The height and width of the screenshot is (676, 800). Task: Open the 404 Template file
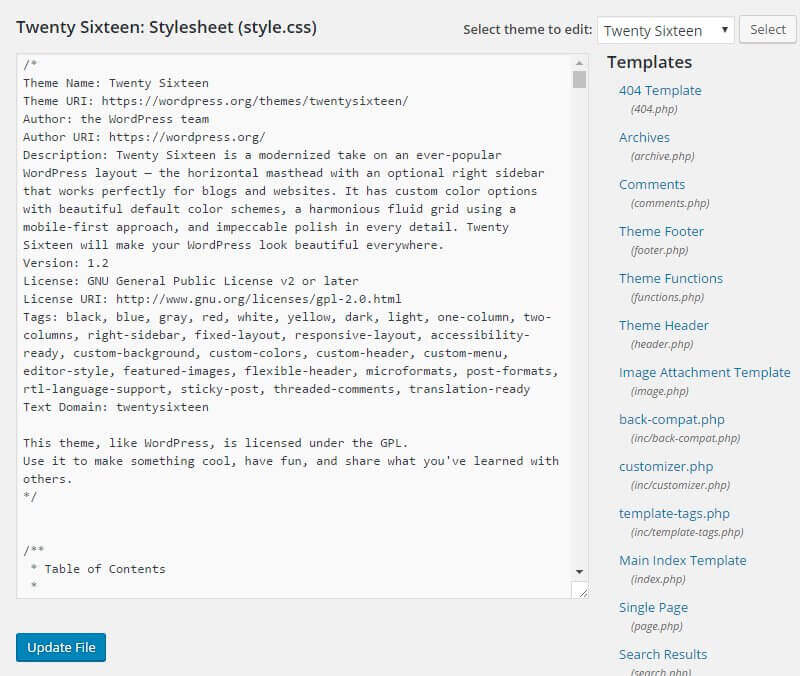point(660,91)
